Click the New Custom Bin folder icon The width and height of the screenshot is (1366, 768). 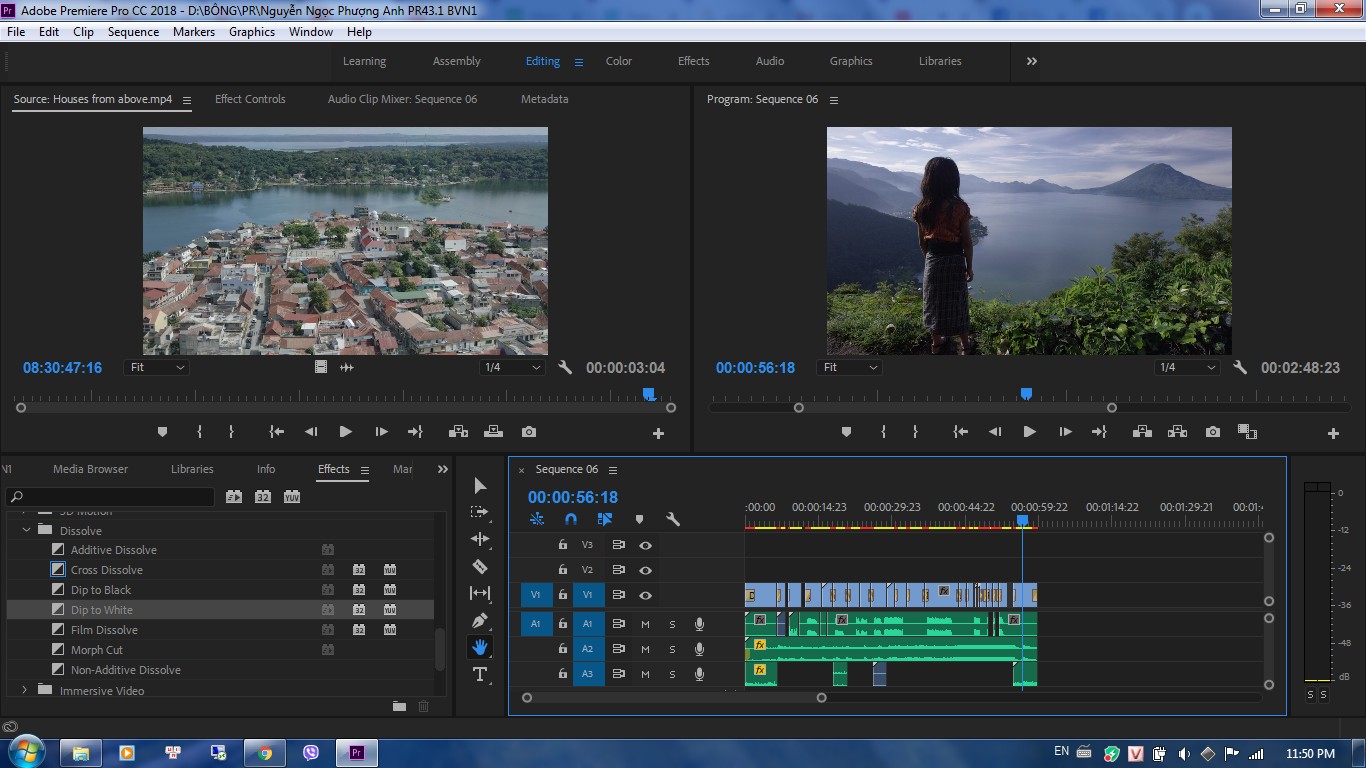coord(399,706)
